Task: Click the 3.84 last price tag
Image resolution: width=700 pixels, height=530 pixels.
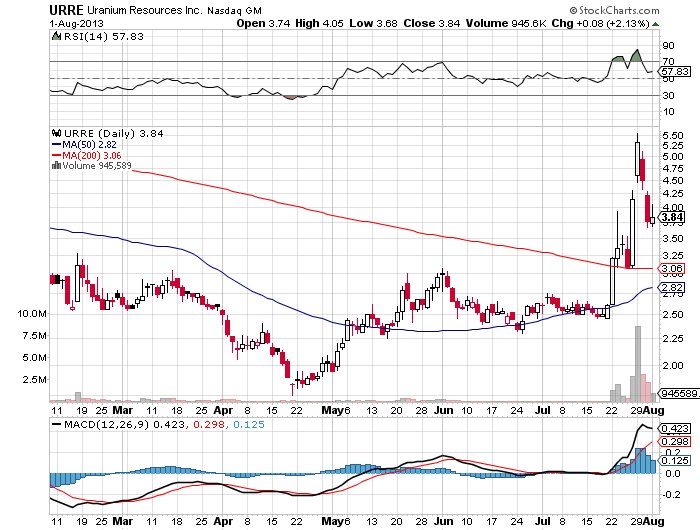Action: click(672, 217)
